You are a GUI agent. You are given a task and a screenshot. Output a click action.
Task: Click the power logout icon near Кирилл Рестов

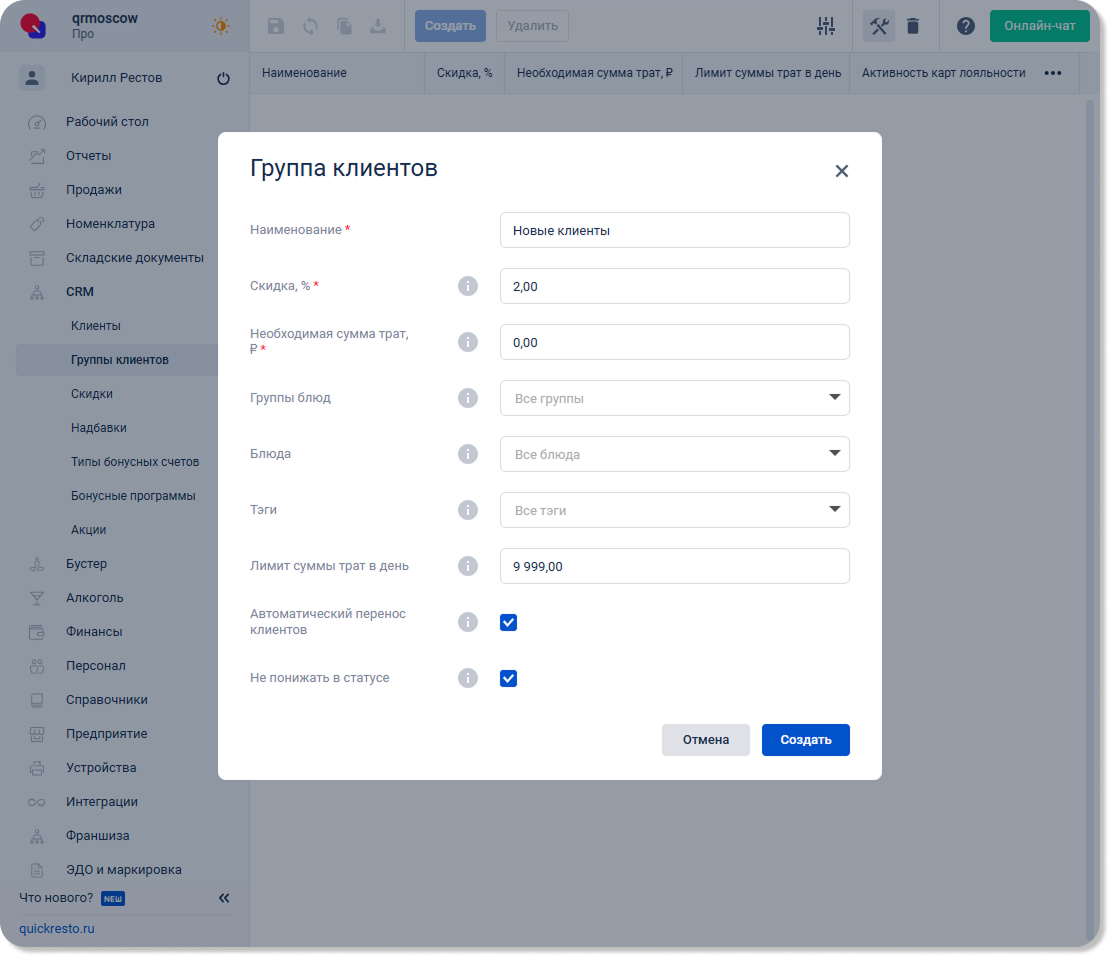pos(223,79)
